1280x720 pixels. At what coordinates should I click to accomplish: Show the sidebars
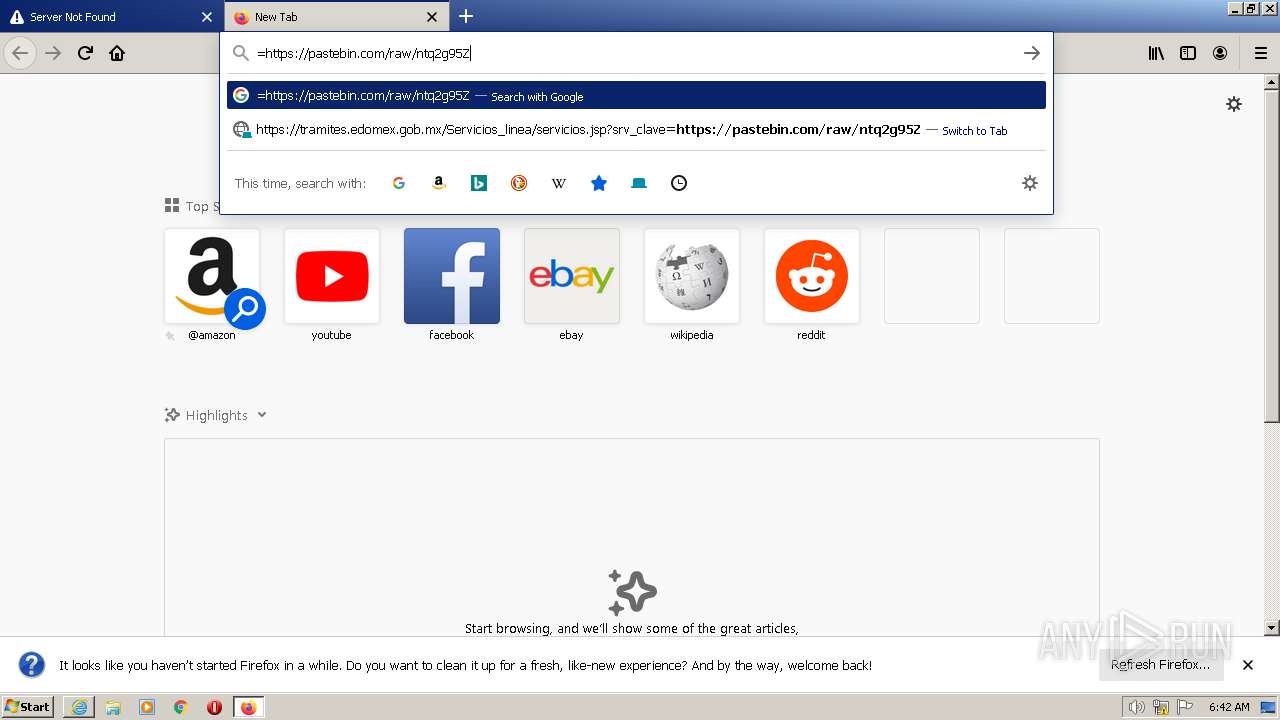[x=1188, y=53]
